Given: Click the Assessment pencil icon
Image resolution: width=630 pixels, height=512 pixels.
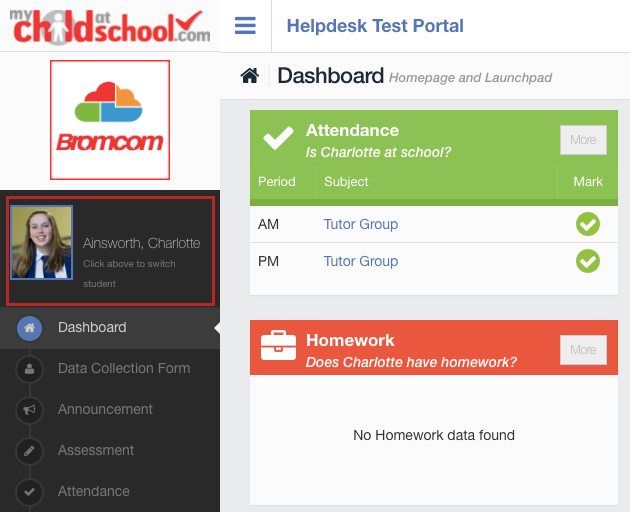Looking at the screenshot, I should coord(30,451).
